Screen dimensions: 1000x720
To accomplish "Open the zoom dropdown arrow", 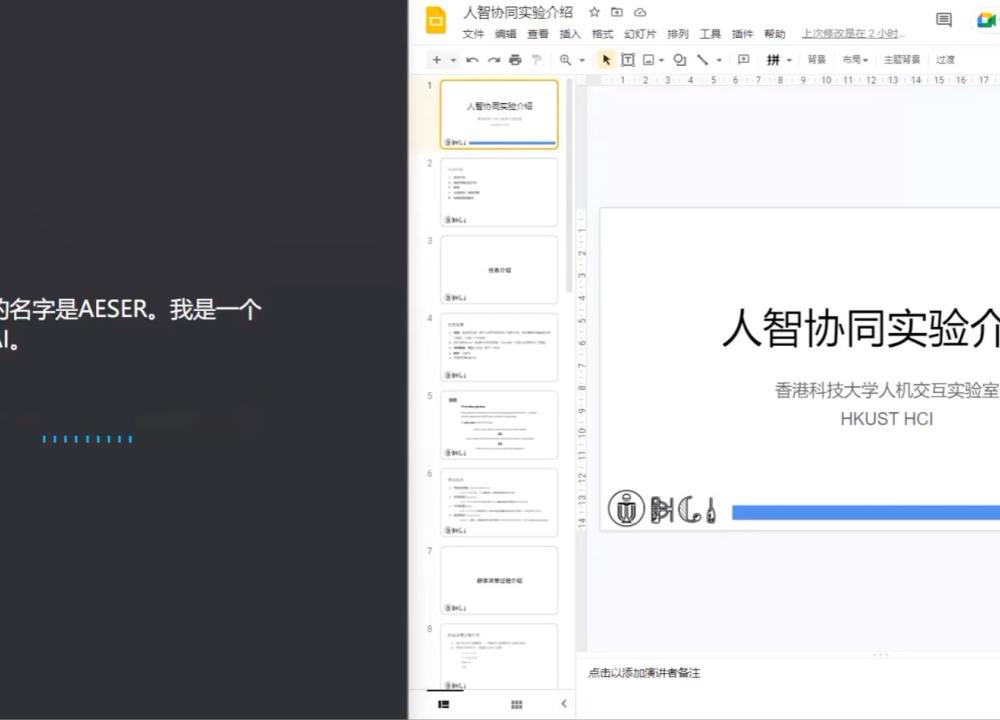I will coord(582,60).
